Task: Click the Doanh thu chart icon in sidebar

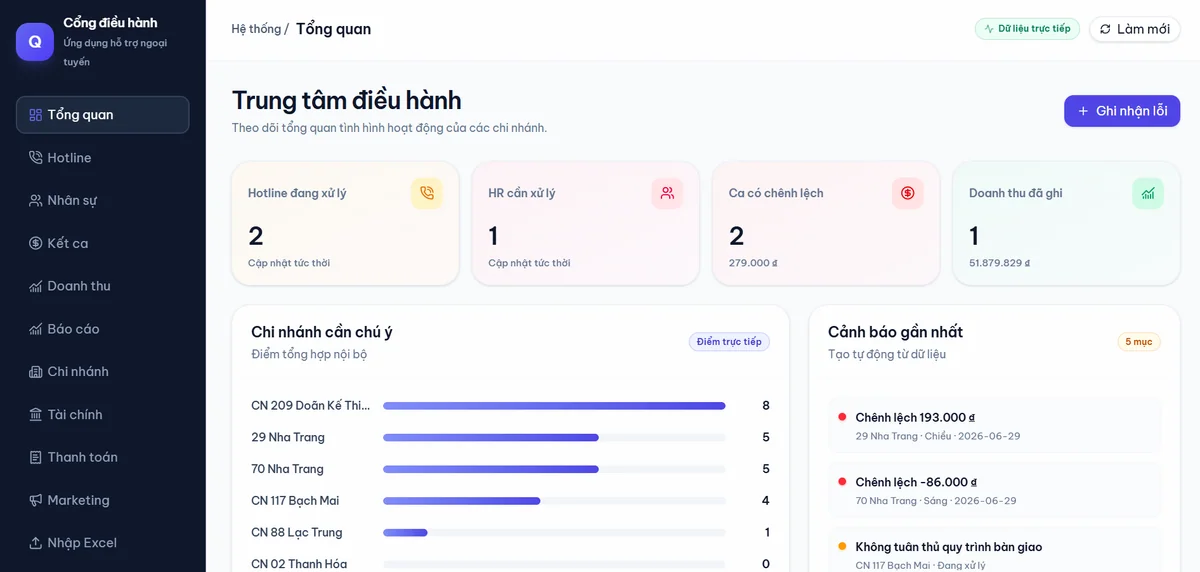Action: [36, 286]
